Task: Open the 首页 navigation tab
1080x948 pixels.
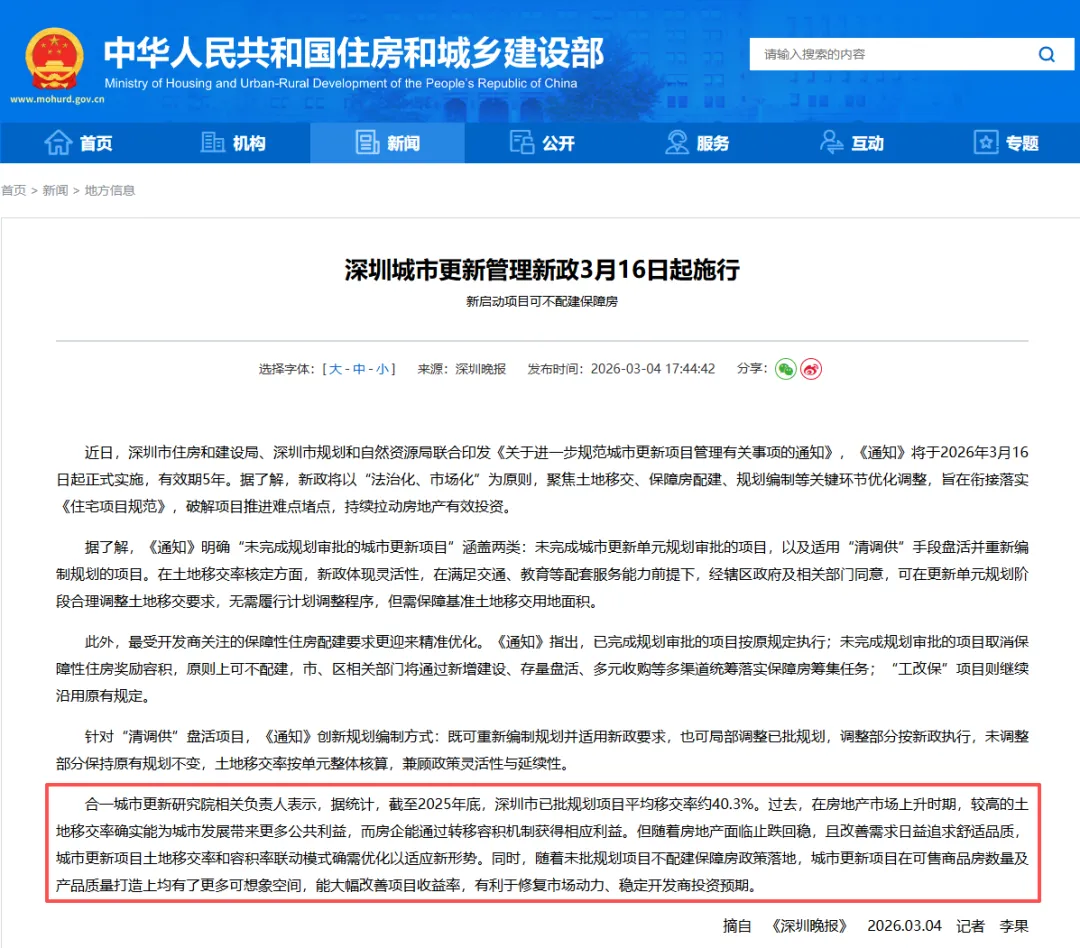Action: (x=78, y=143)
